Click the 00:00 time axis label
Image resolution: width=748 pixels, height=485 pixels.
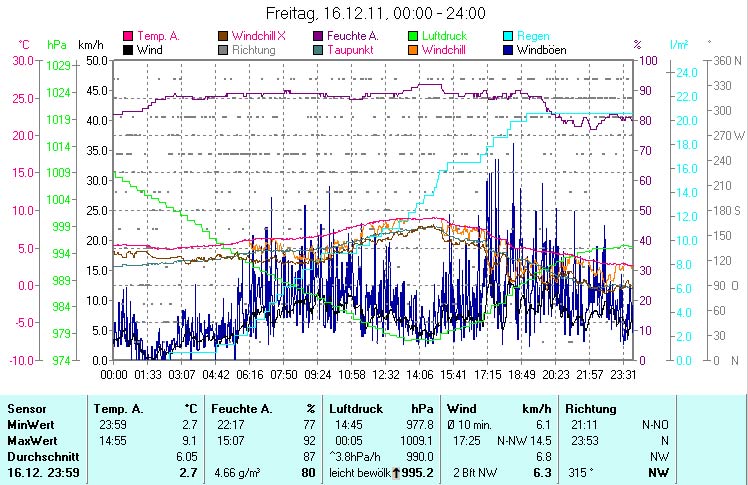point(114,374)
